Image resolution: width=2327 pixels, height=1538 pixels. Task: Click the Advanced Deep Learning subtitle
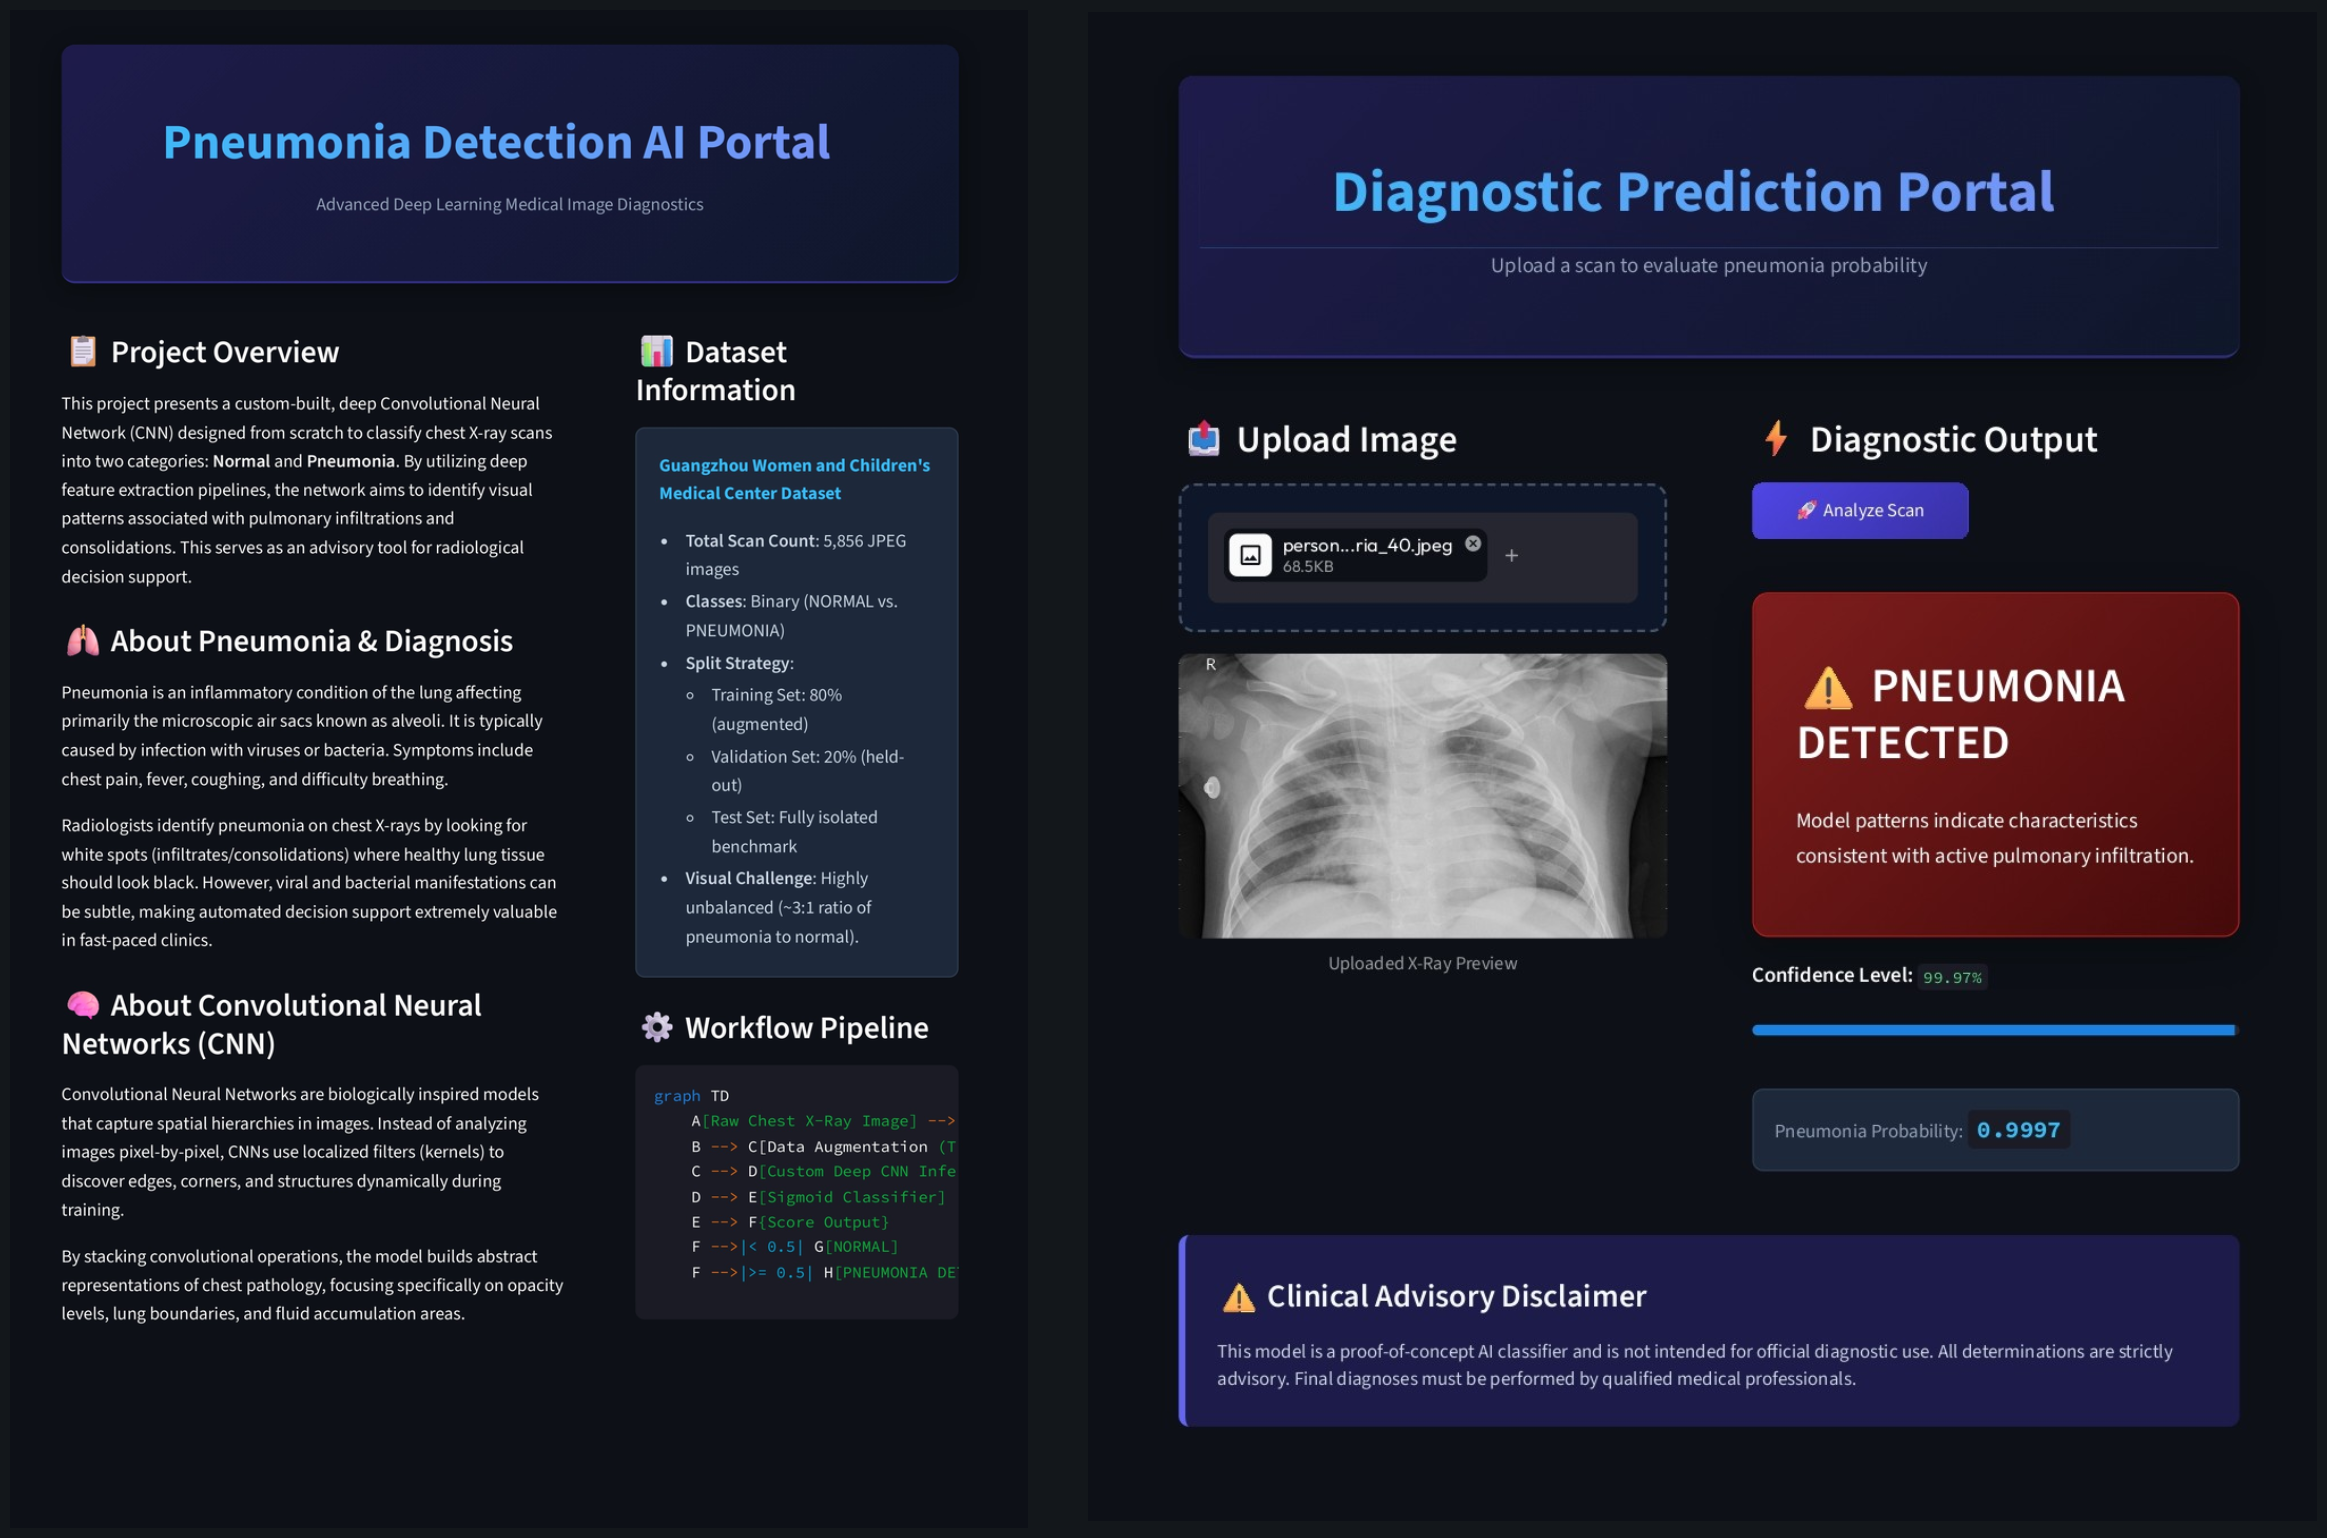509,204
